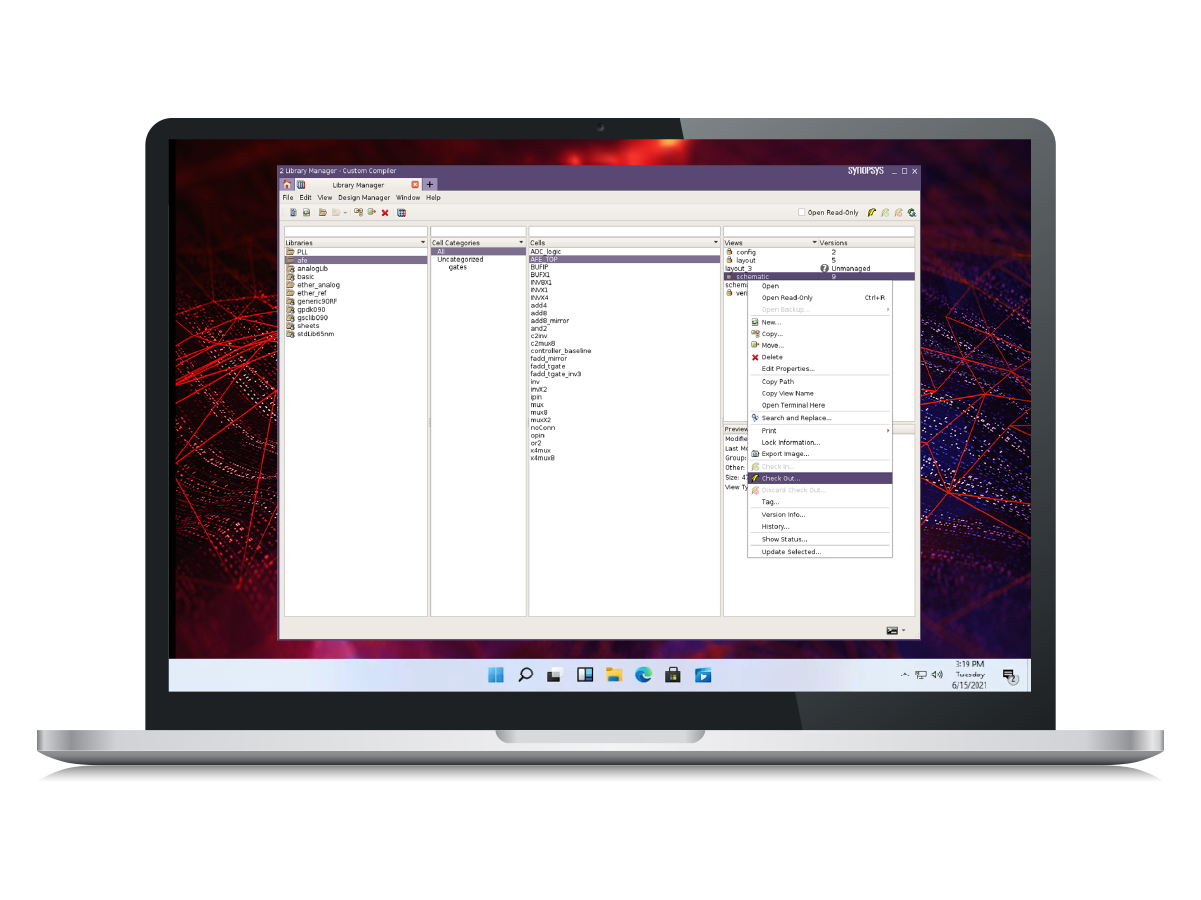1201x900 pixels.
Task: Open a library using the folder toolbar icon
Action: (323, 212)
